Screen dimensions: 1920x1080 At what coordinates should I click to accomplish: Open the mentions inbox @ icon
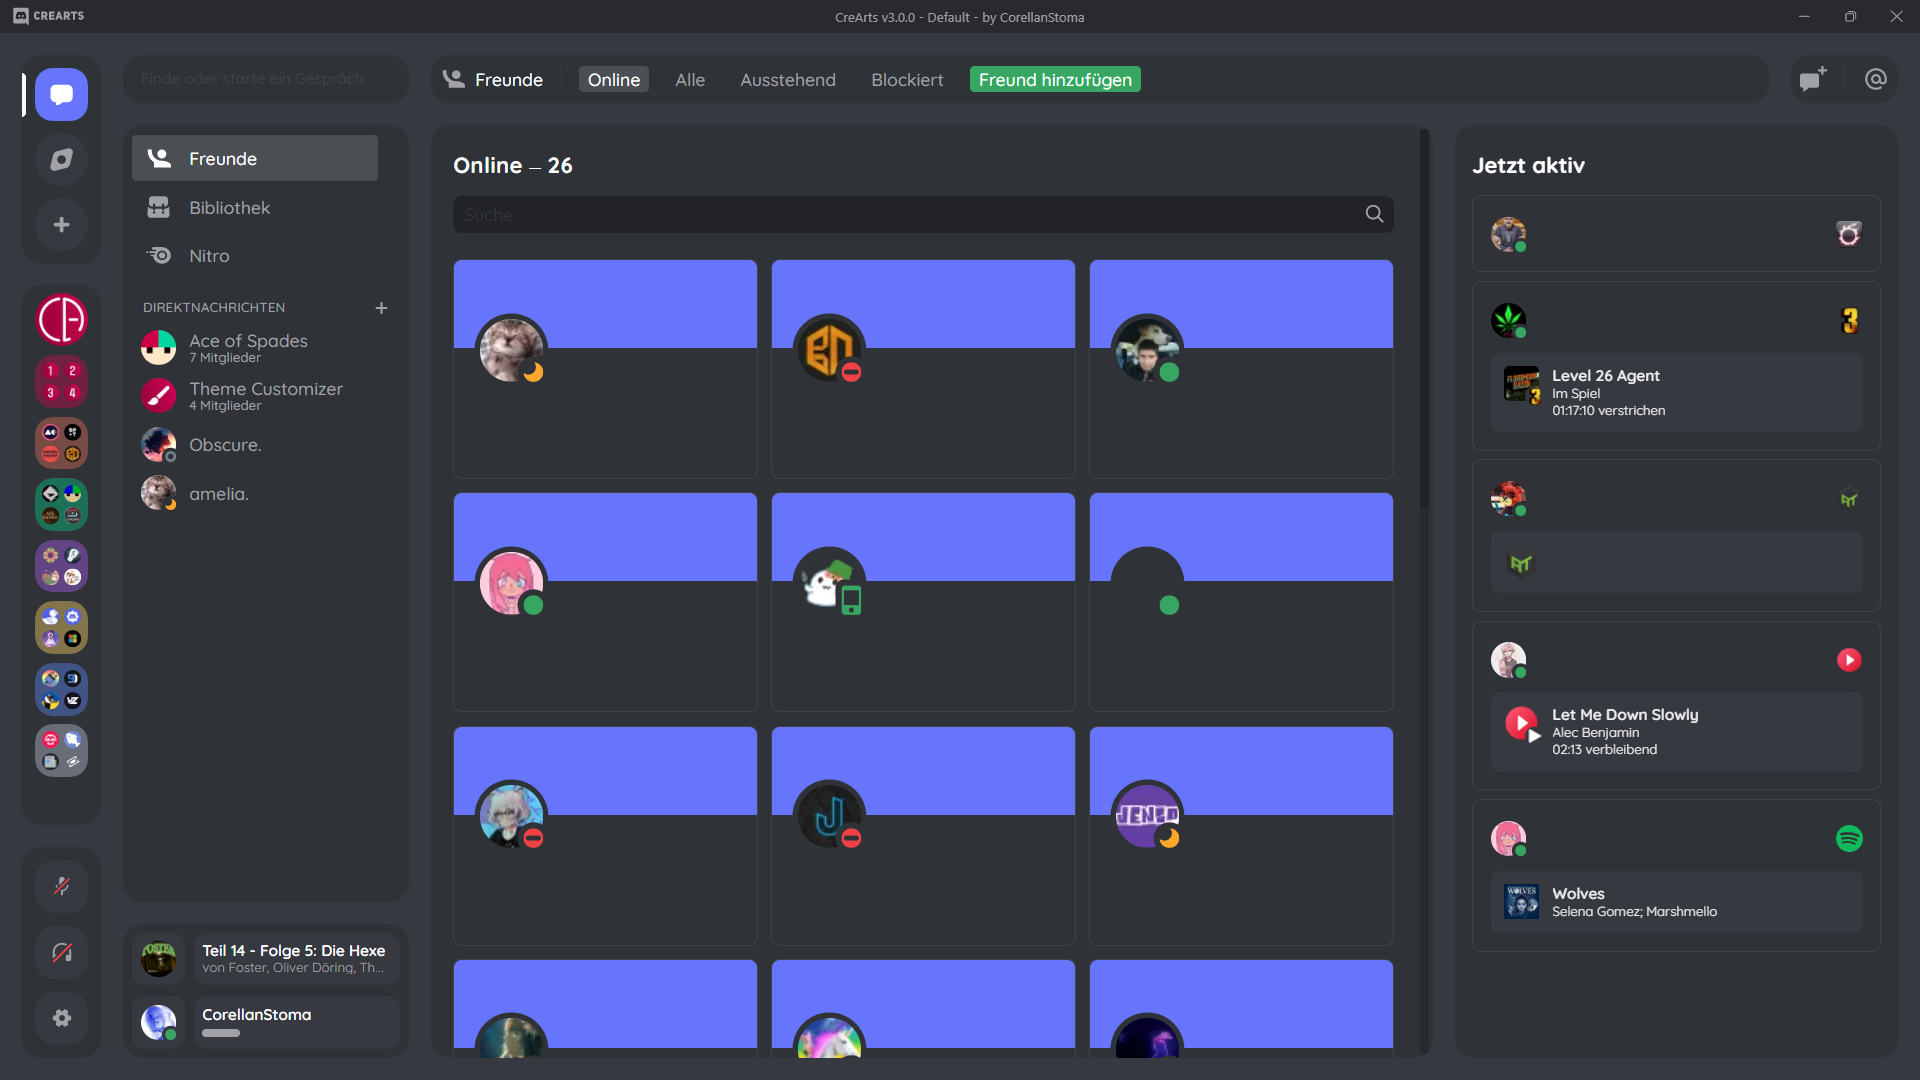click(x=1876, y=79)
